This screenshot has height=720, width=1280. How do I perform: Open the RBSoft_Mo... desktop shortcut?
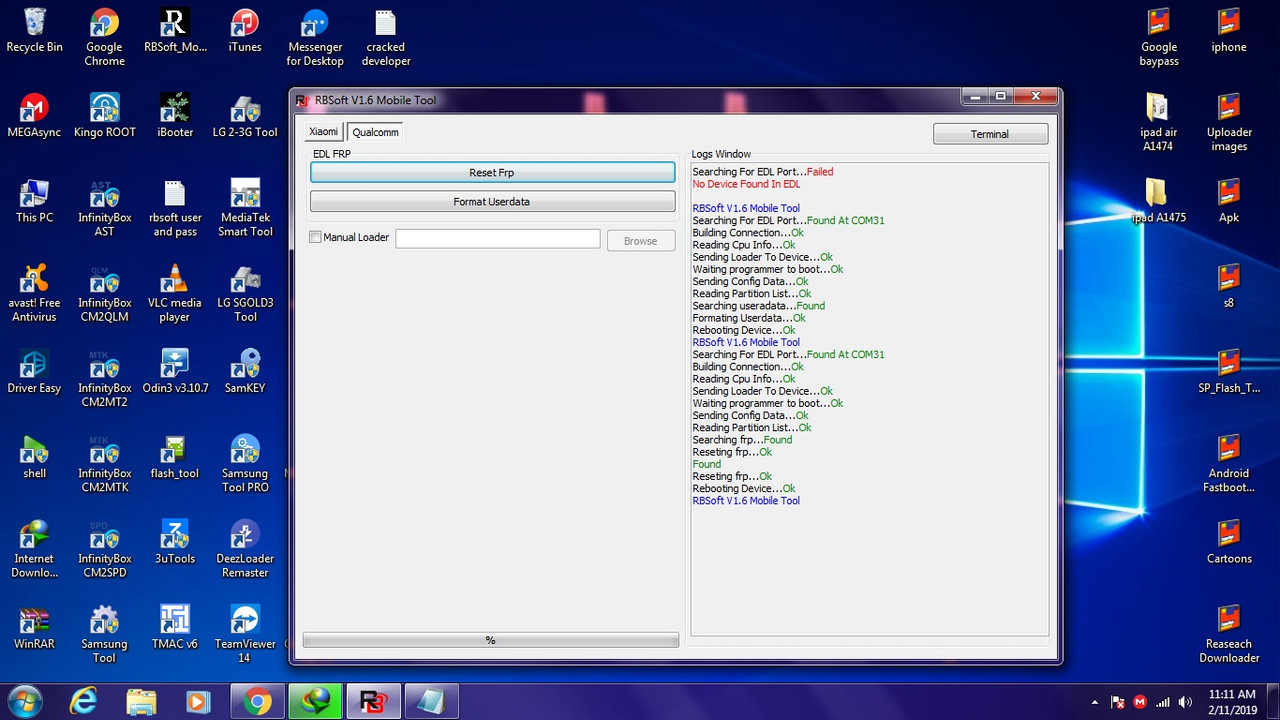click(x=175, y=31)
